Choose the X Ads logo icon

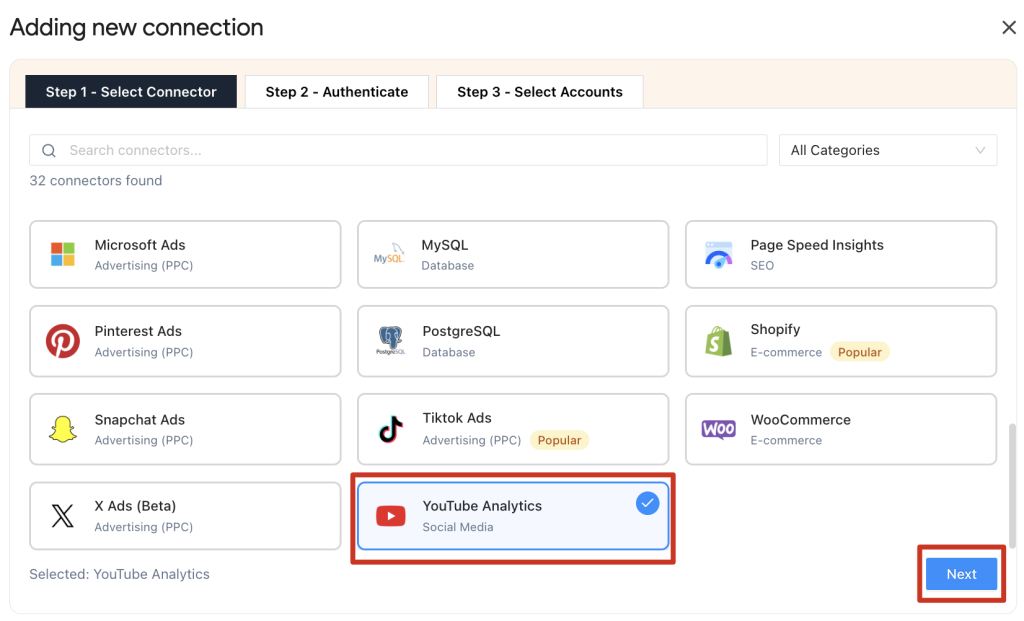63,516
